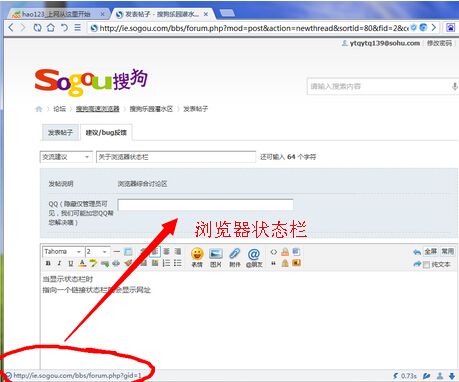Toggle bold formatting in editor
The width and height of the screenshot is (459, 382).
tap(48, 263)
